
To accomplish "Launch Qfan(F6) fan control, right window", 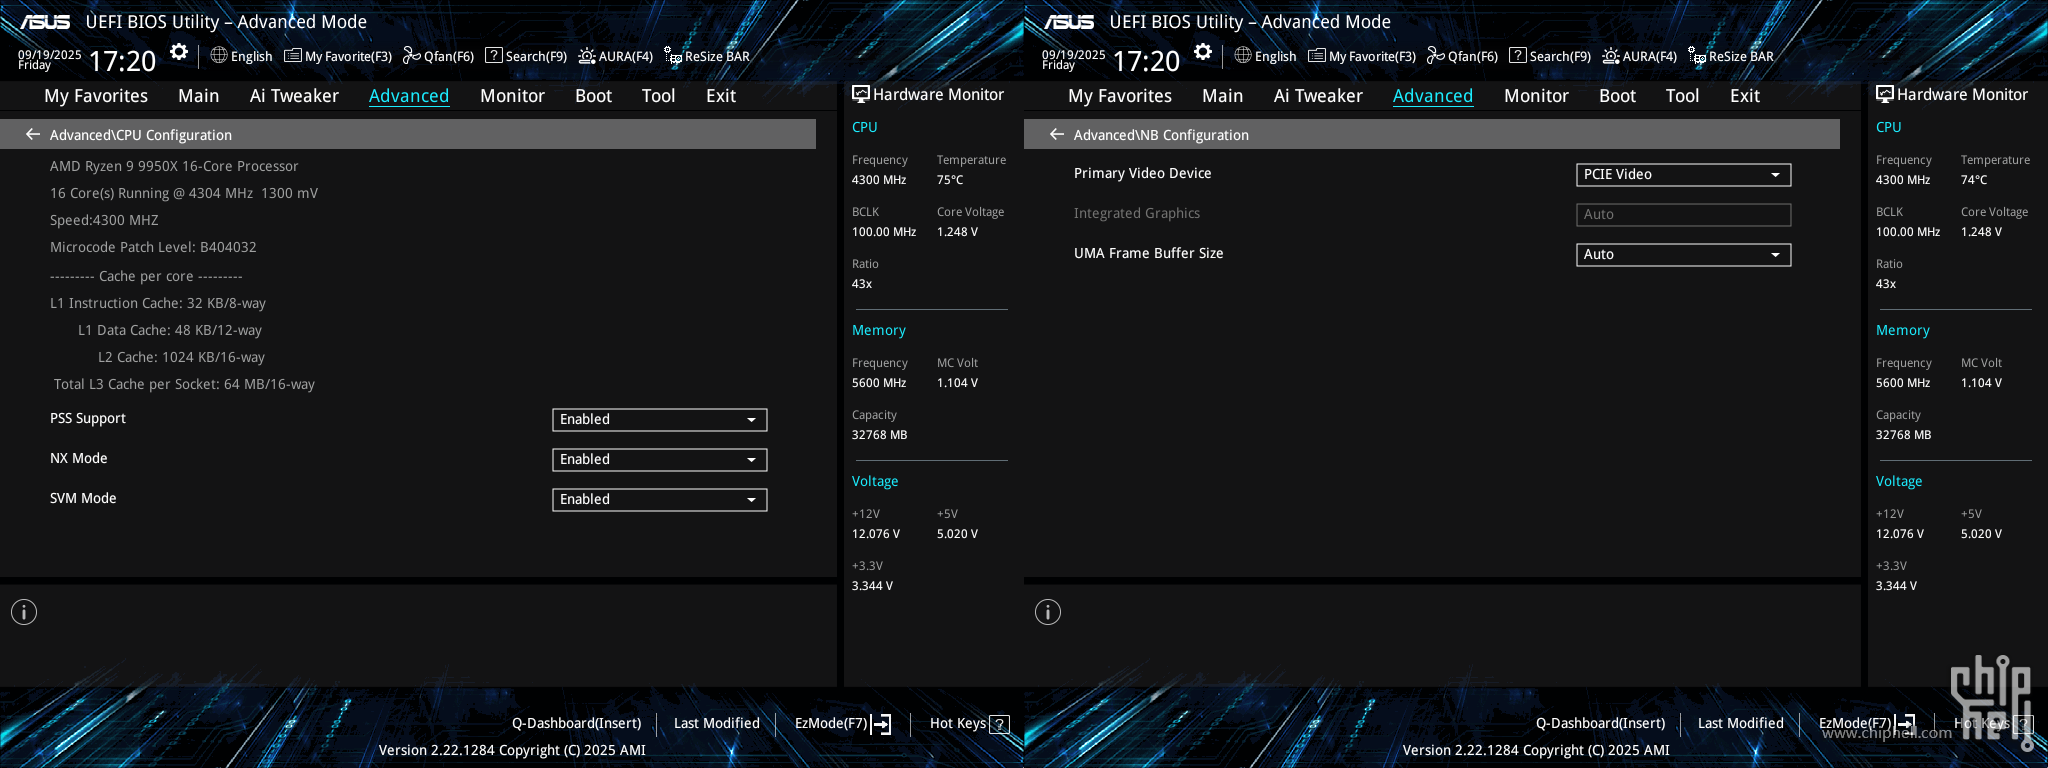I will pos(1462,56).
